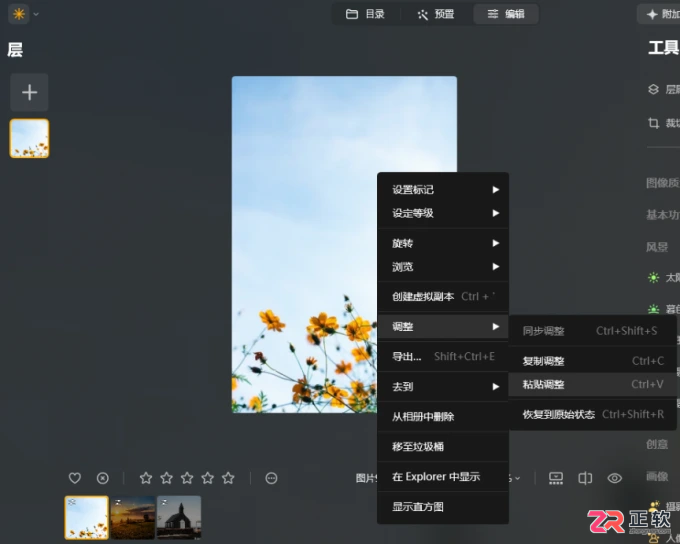Expand the 调整 submenu
The height and width of the screenshot is (544, 680).
[443, 327]
